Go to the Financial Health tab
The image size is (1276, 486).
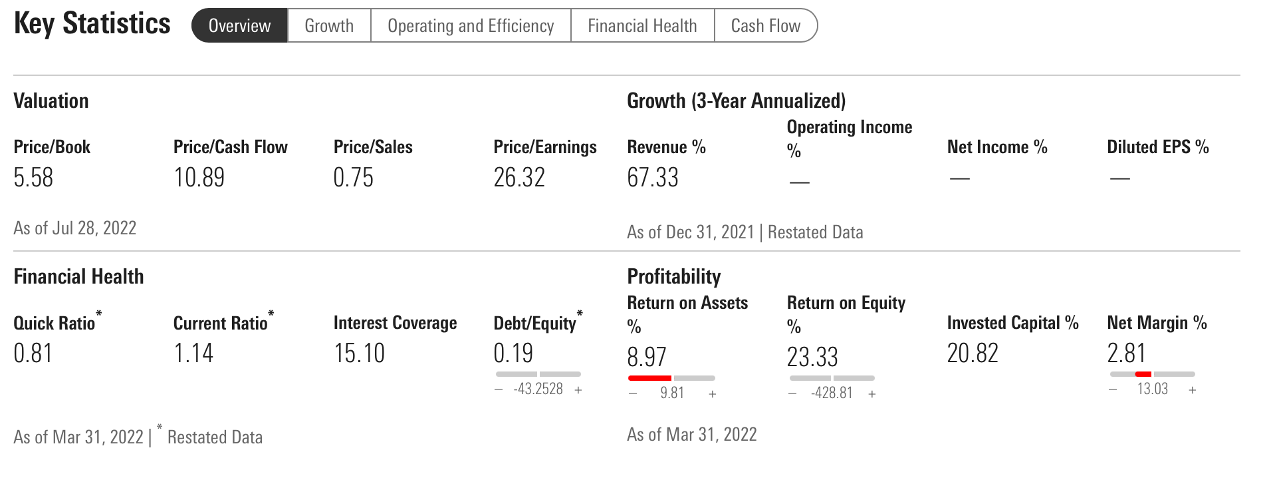click(642, 26)
